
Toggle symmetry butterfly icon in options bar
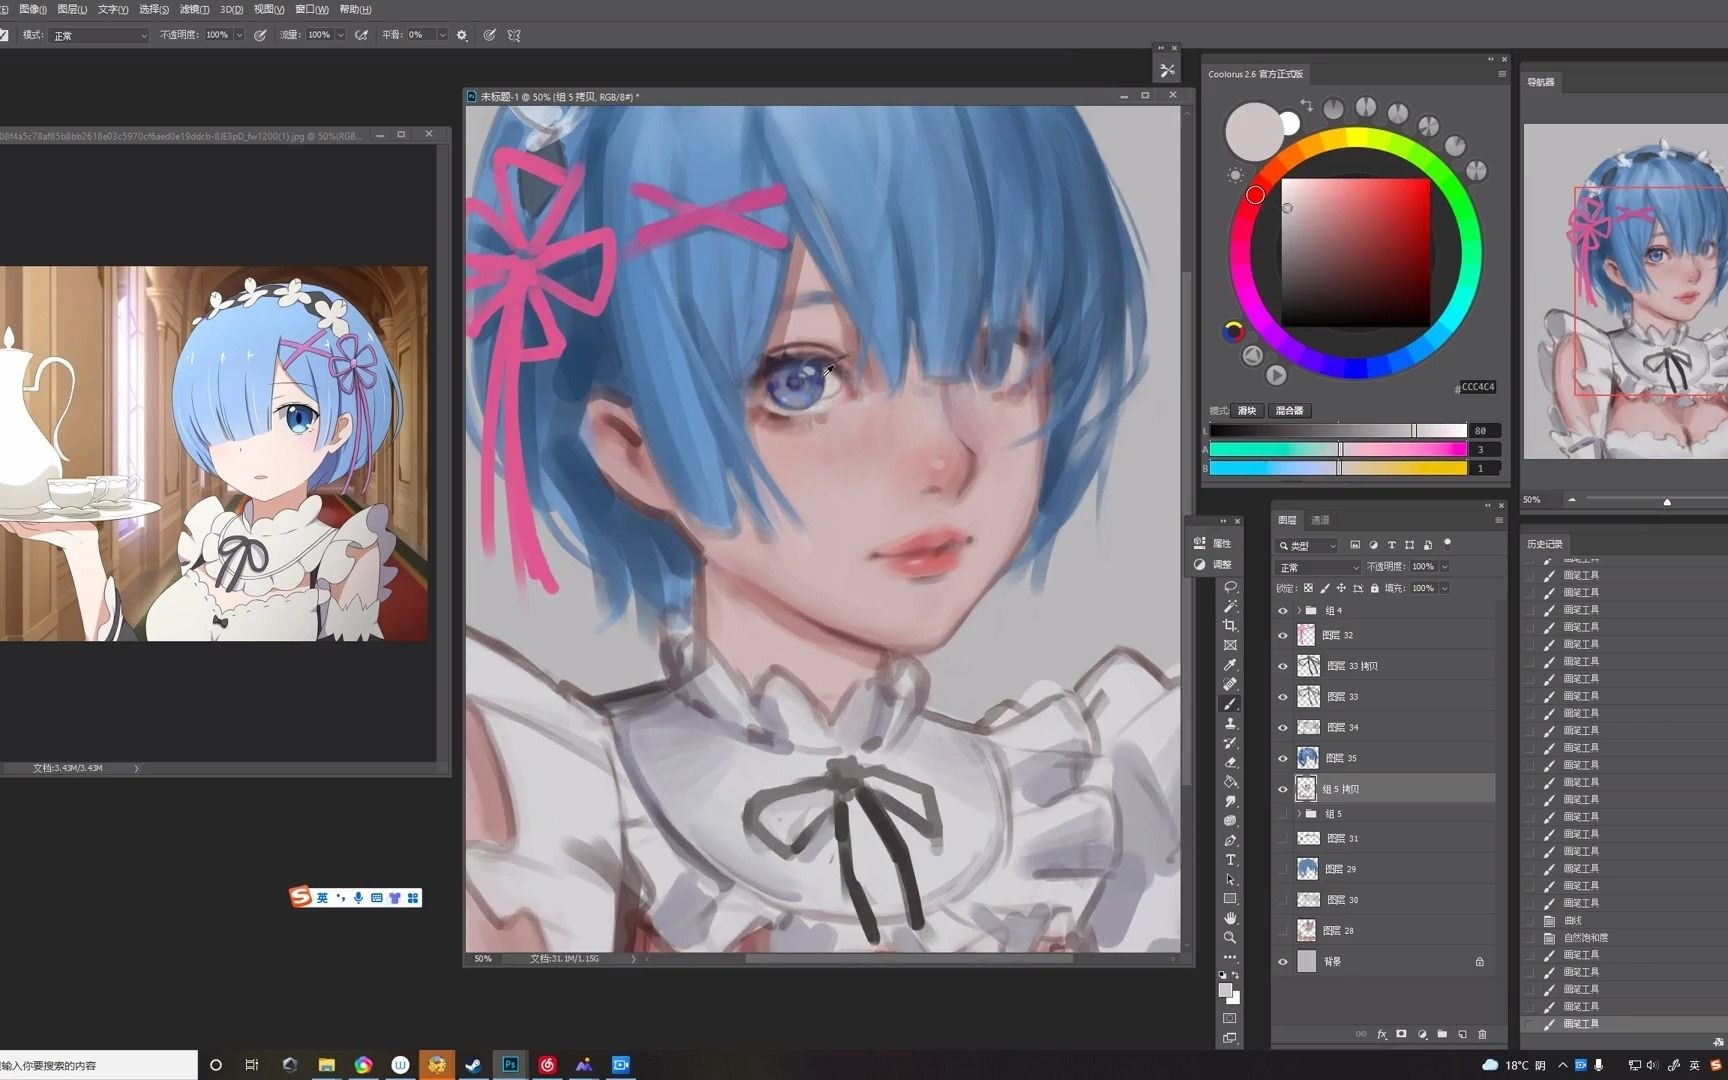point(514,35)
